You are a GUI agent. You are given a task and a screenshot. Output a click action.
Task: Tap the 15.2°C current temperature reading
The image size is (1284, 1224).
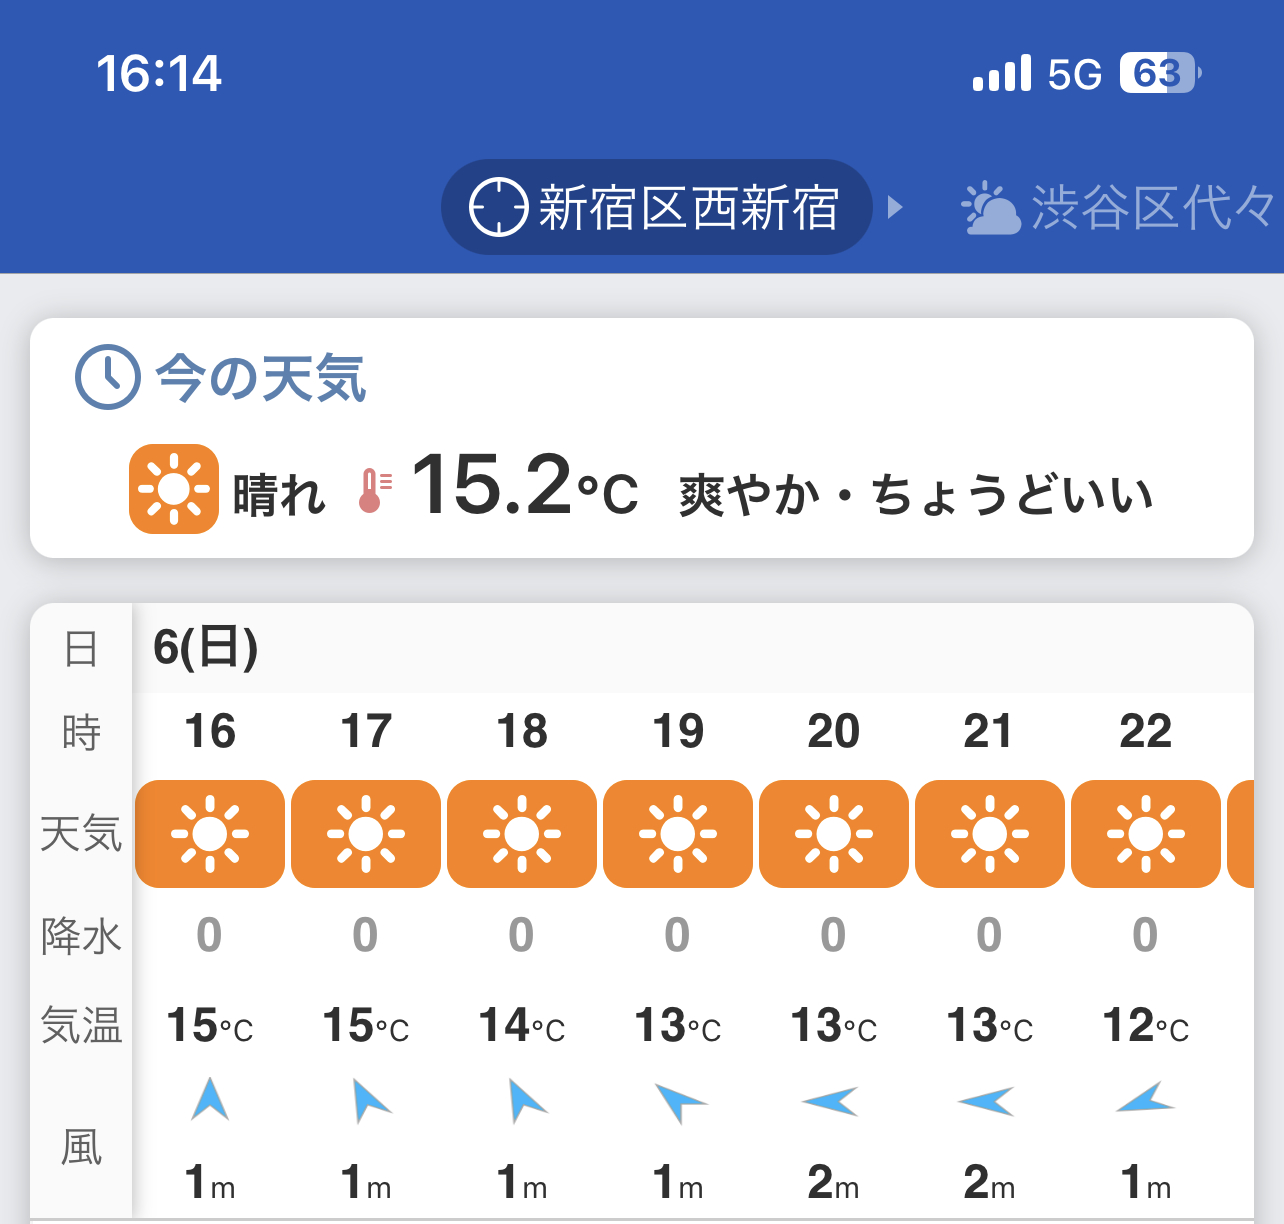[x=524, y=487]
